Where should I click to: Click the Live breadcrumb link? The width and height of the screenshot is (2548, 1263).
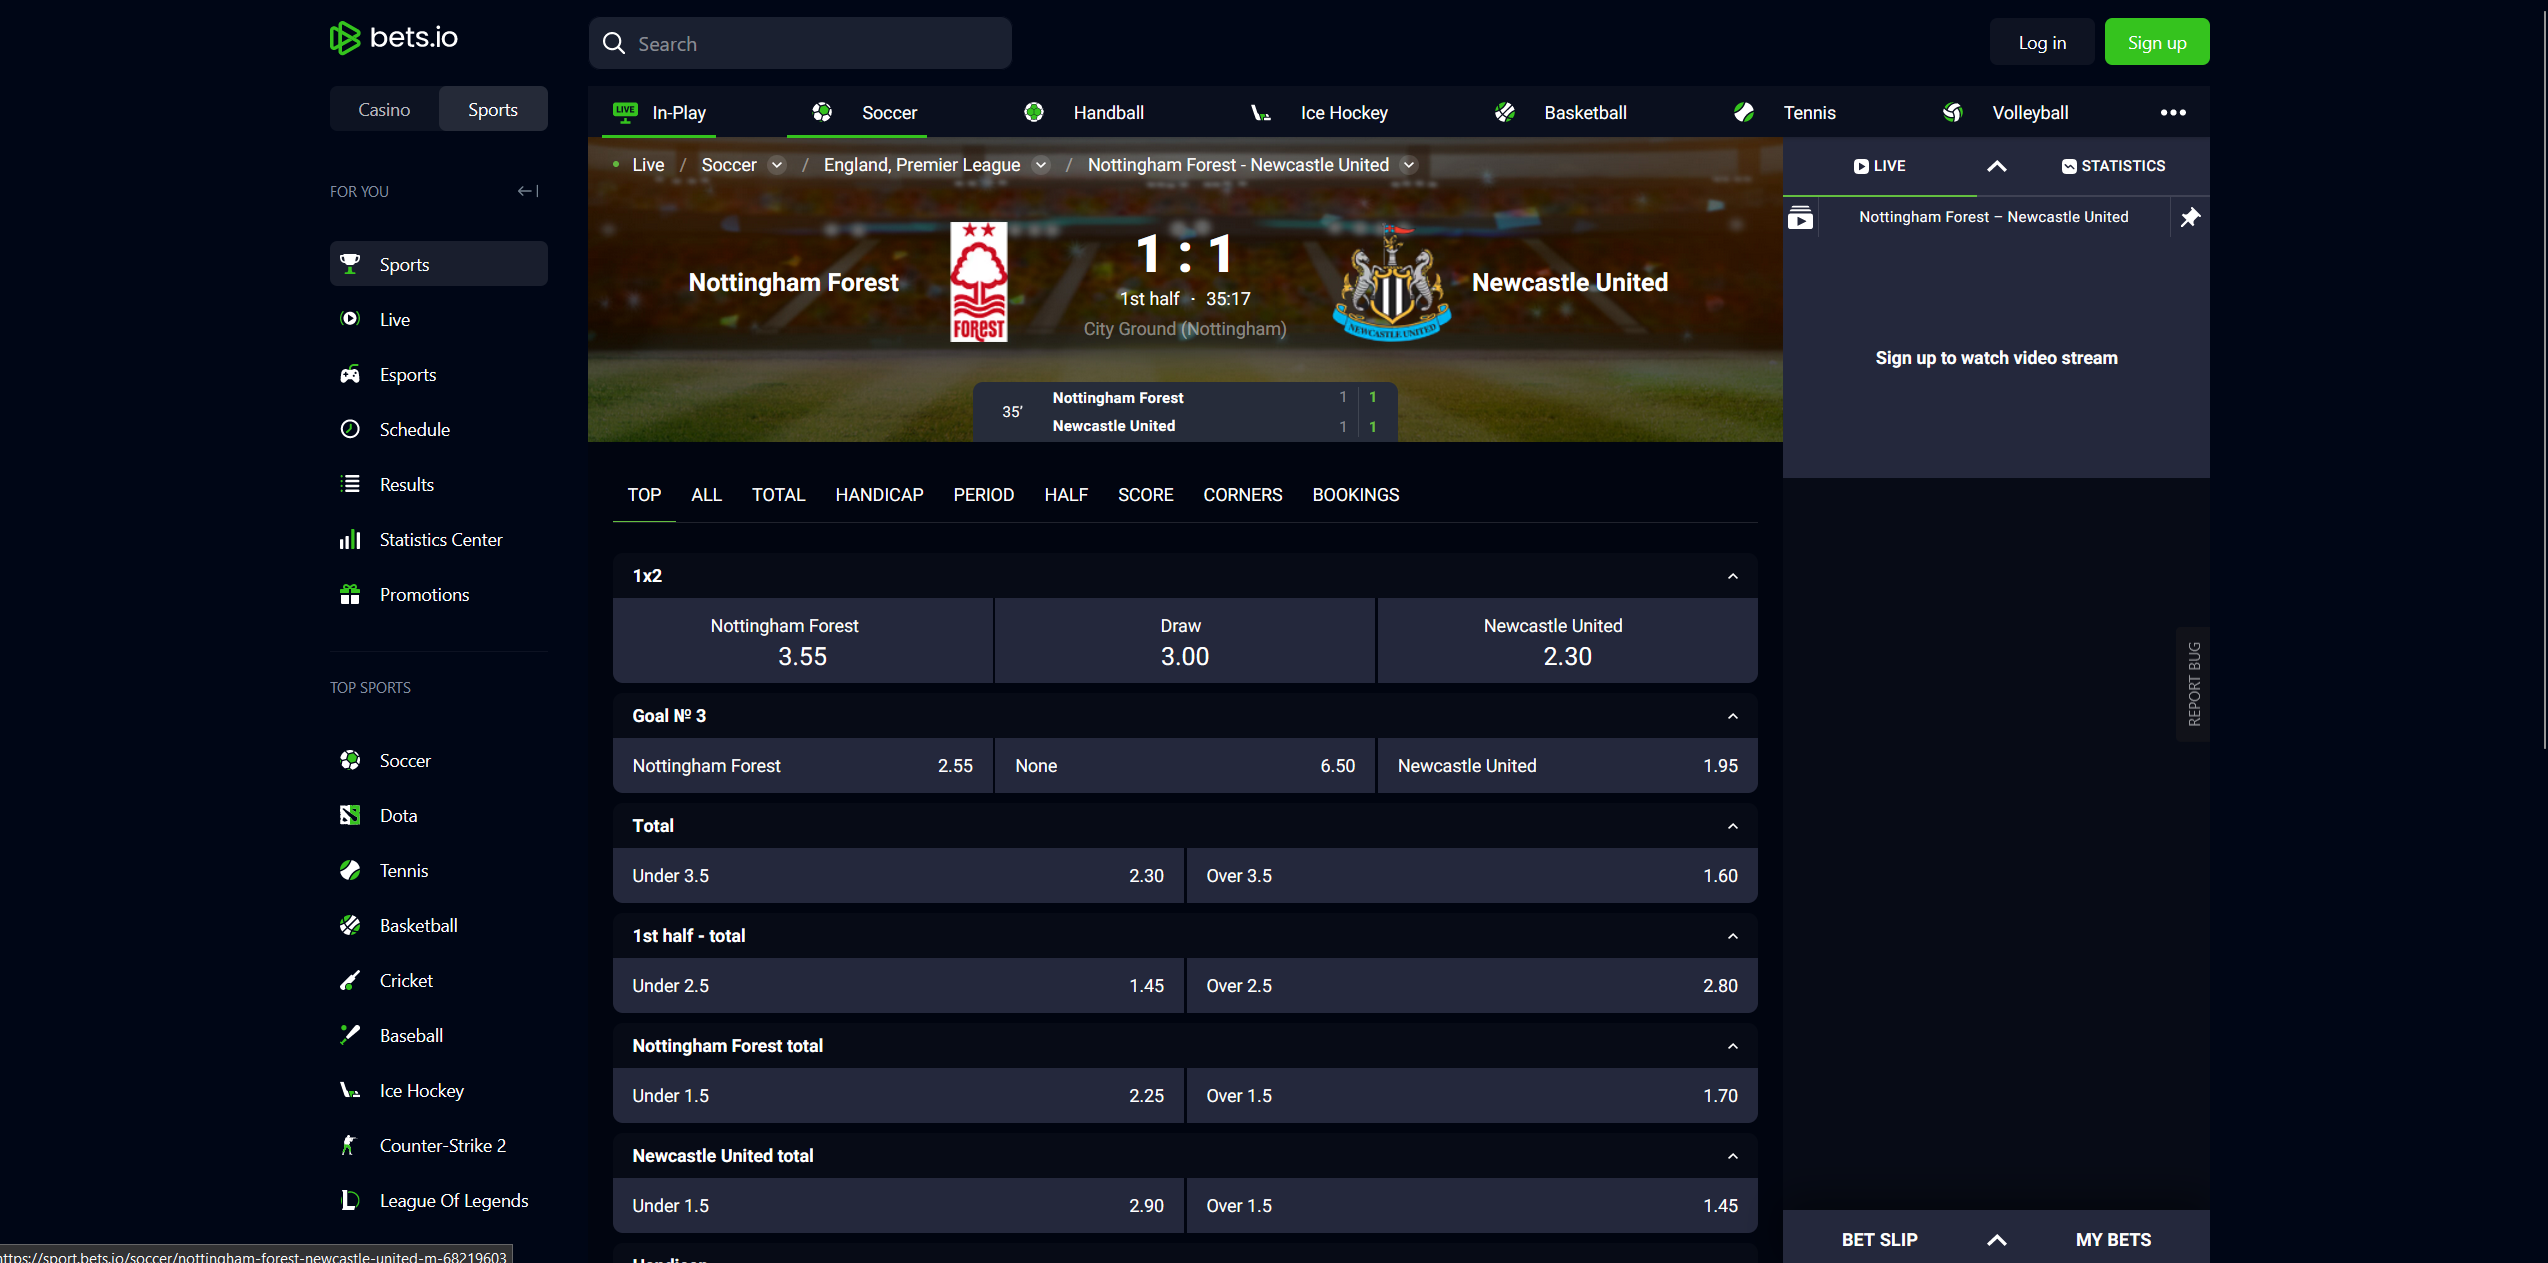(648, 165)
